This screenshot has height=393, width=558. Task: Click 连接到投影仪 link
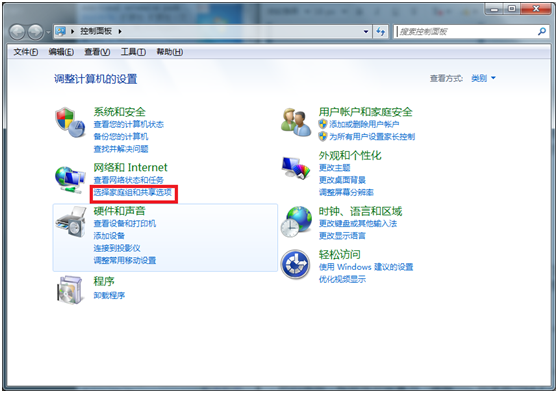coord(117,248)
